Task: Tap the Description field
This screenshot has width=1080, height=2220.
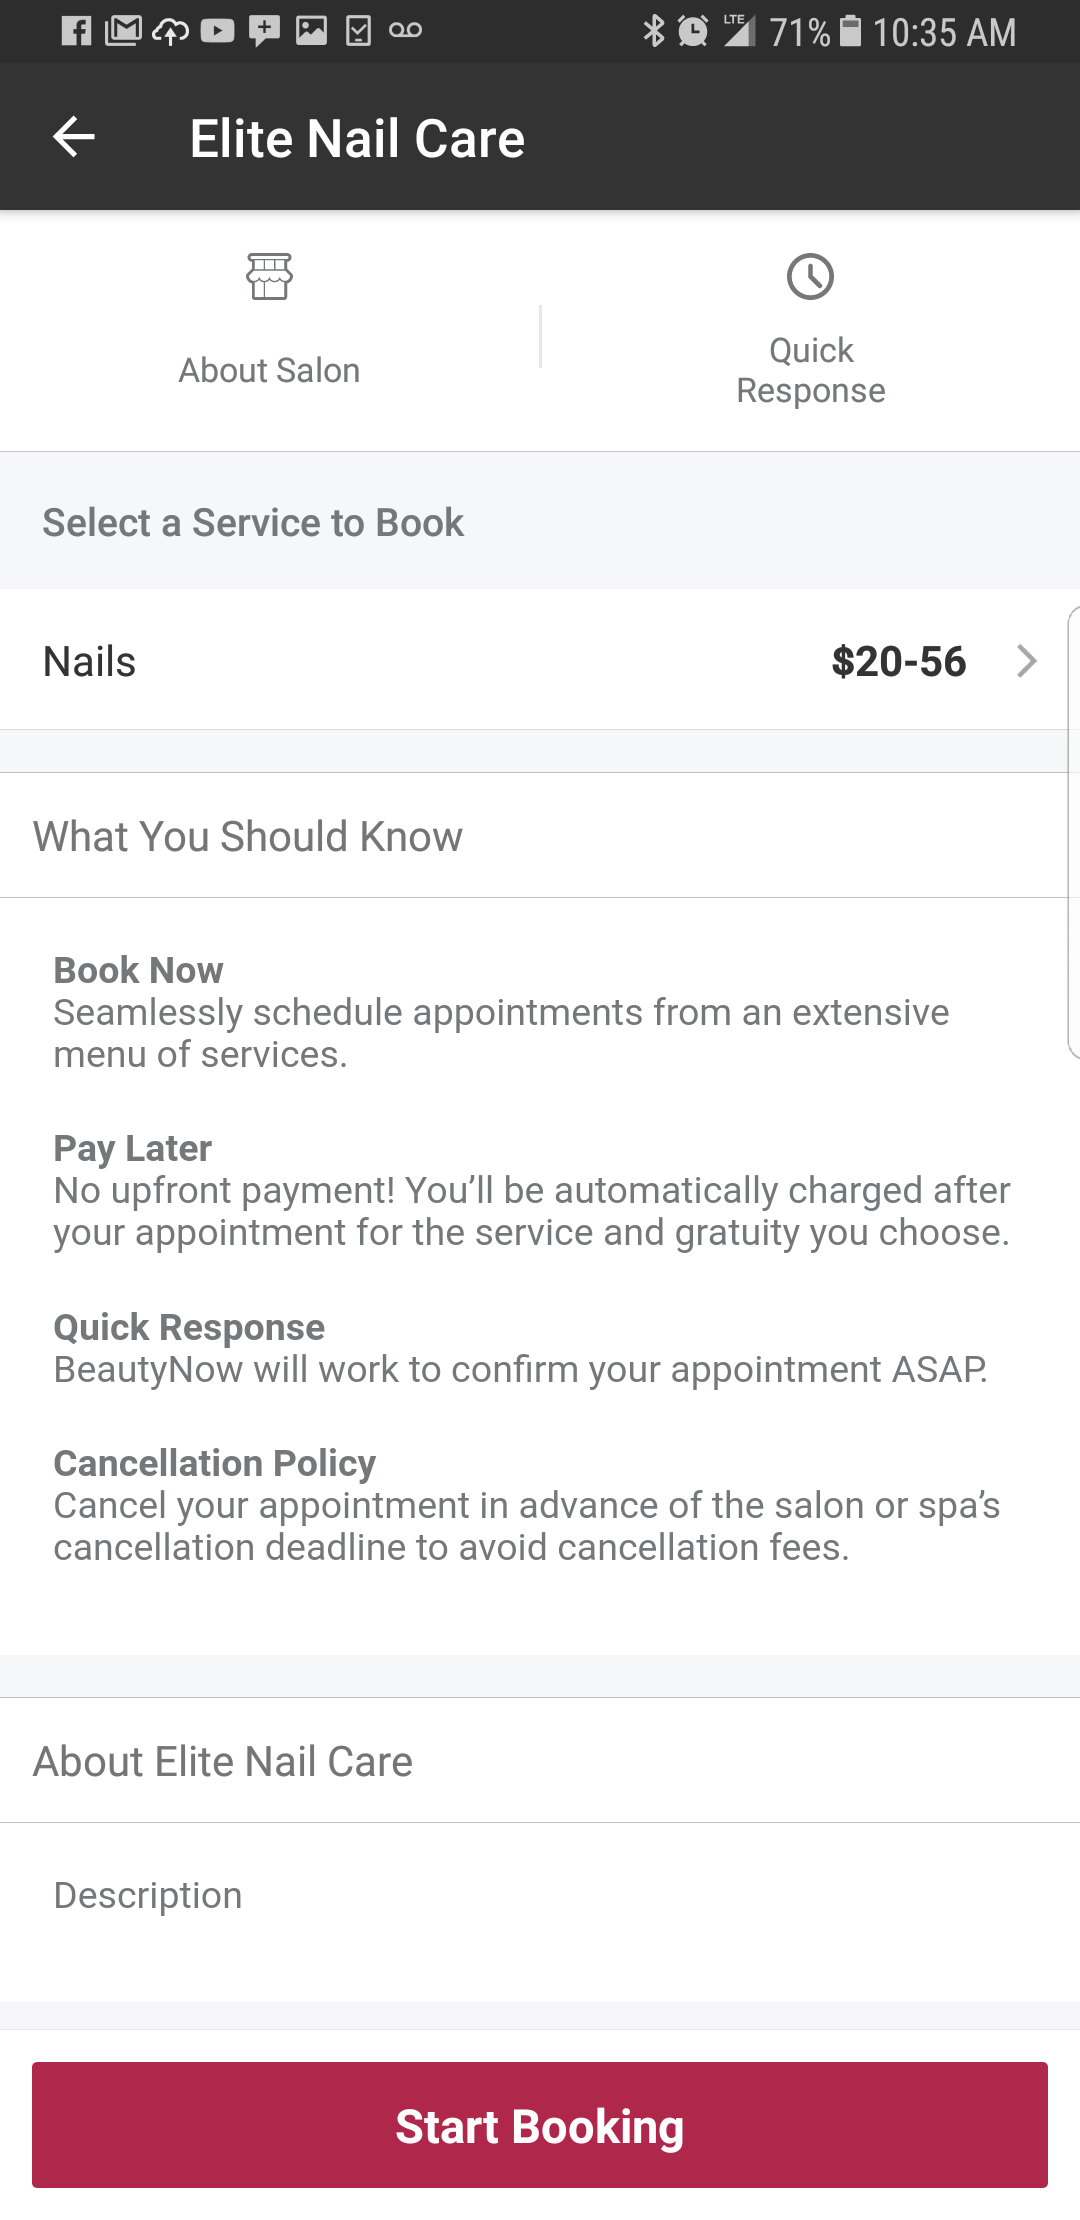Action: point(148,1895)
